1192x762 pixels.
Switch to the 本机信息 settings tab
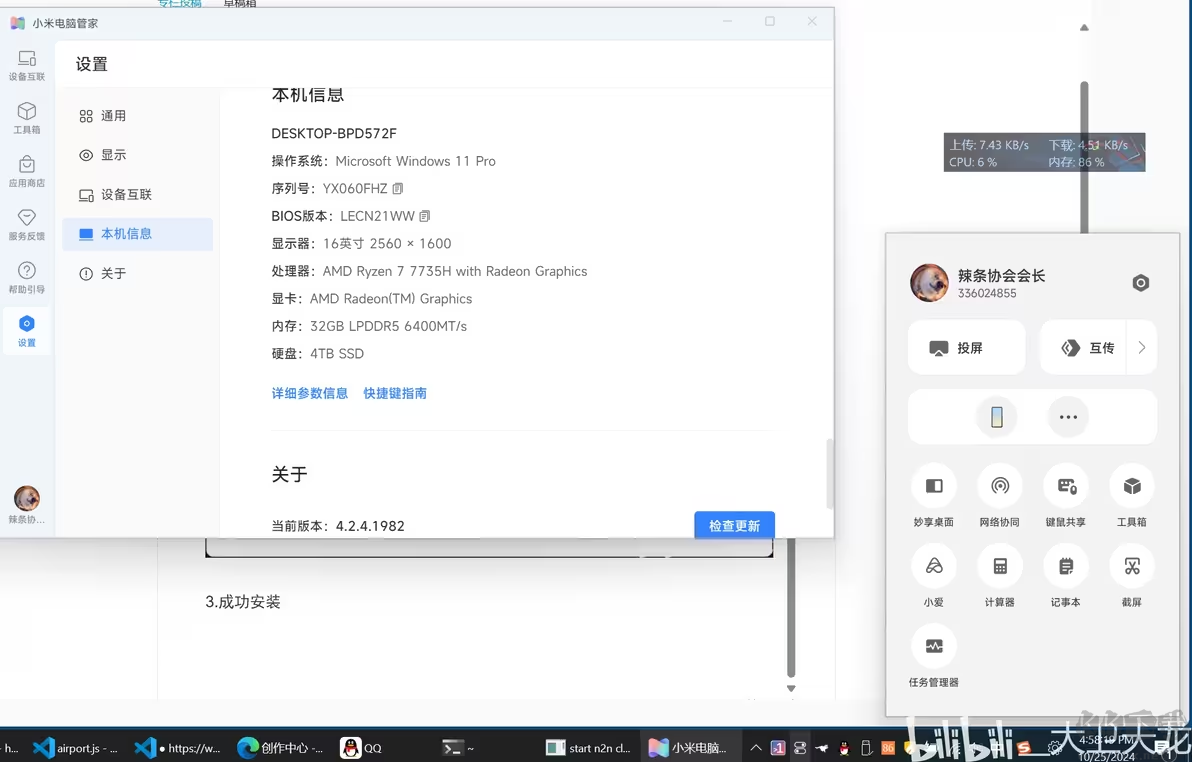point(137,234)
